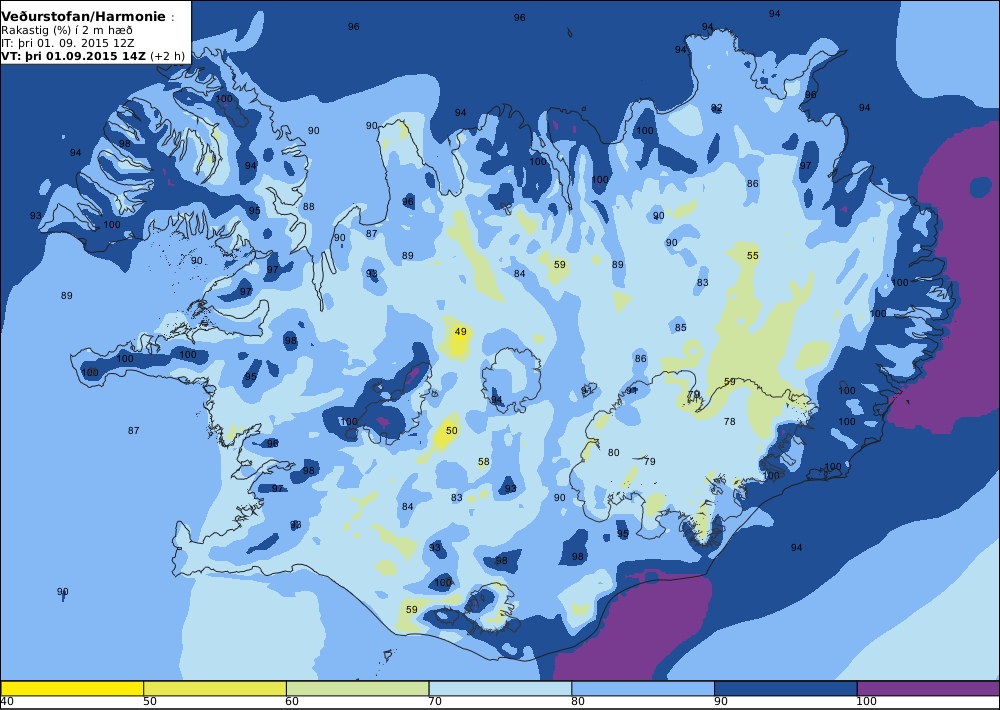Click the purple above-100 legend swatch

click(x=928, y=688)
